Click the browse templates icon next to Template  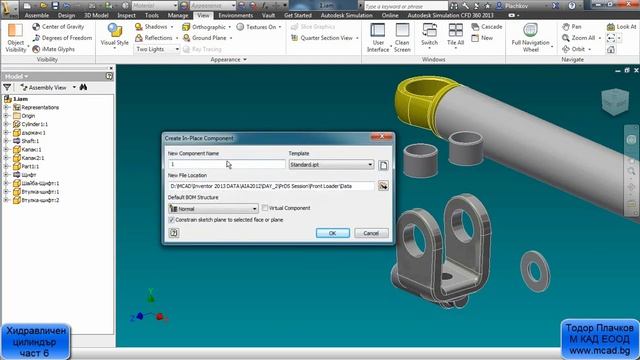click(x=383, y=165)
